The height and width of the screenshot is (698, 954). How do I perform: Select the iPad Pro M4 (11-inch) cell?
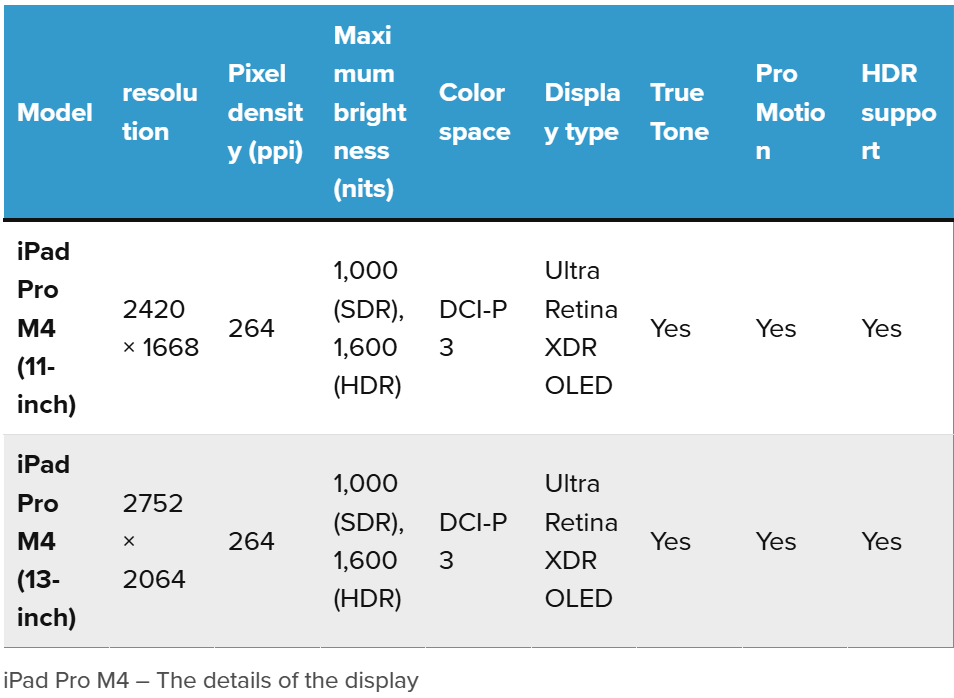click(47, 328)
